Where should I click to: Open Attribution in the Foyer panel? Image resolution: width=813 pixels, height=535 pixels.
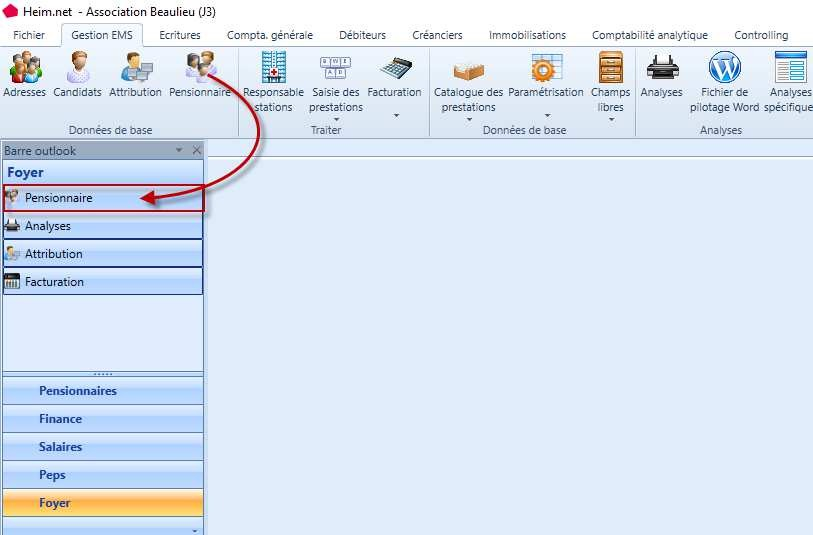pyautogui.click(x=103, y=254)
